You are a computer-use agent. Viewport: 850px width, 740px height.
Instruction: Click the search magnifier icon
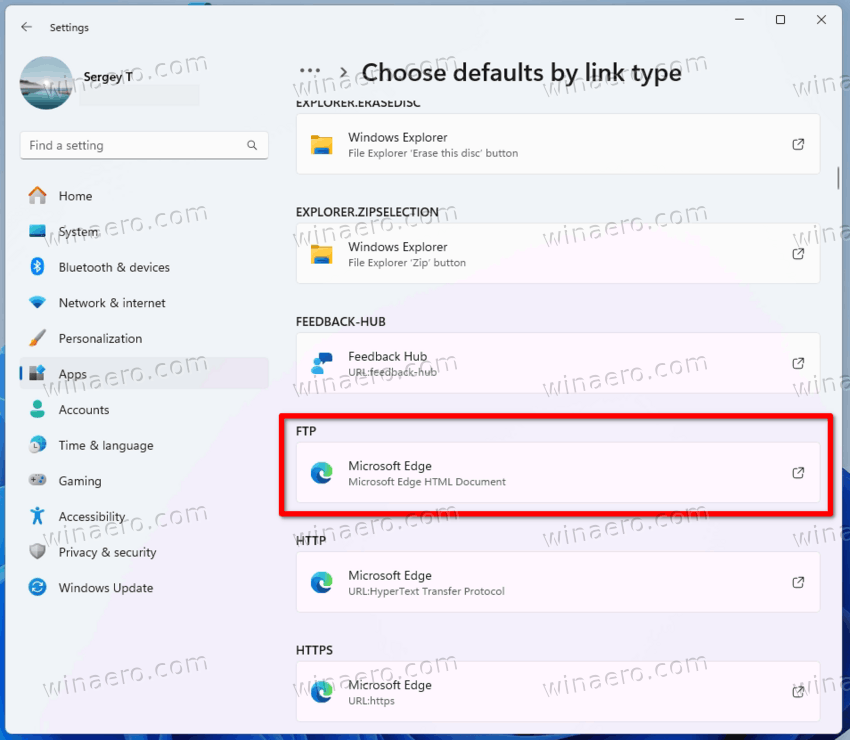coord(252,145)
